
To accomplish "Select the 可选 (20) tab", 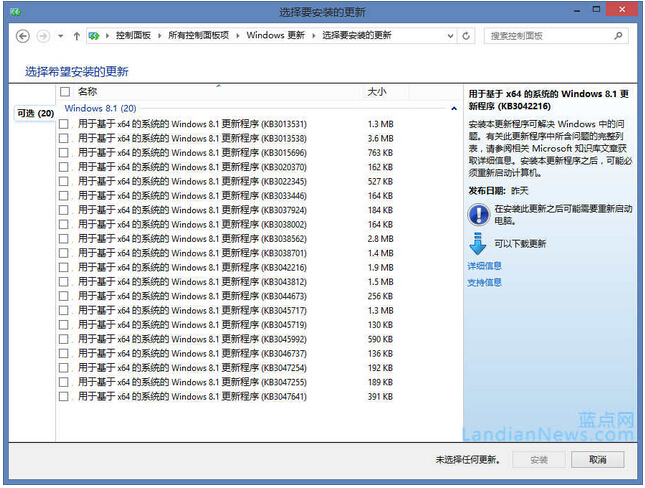I will [35, 113].
